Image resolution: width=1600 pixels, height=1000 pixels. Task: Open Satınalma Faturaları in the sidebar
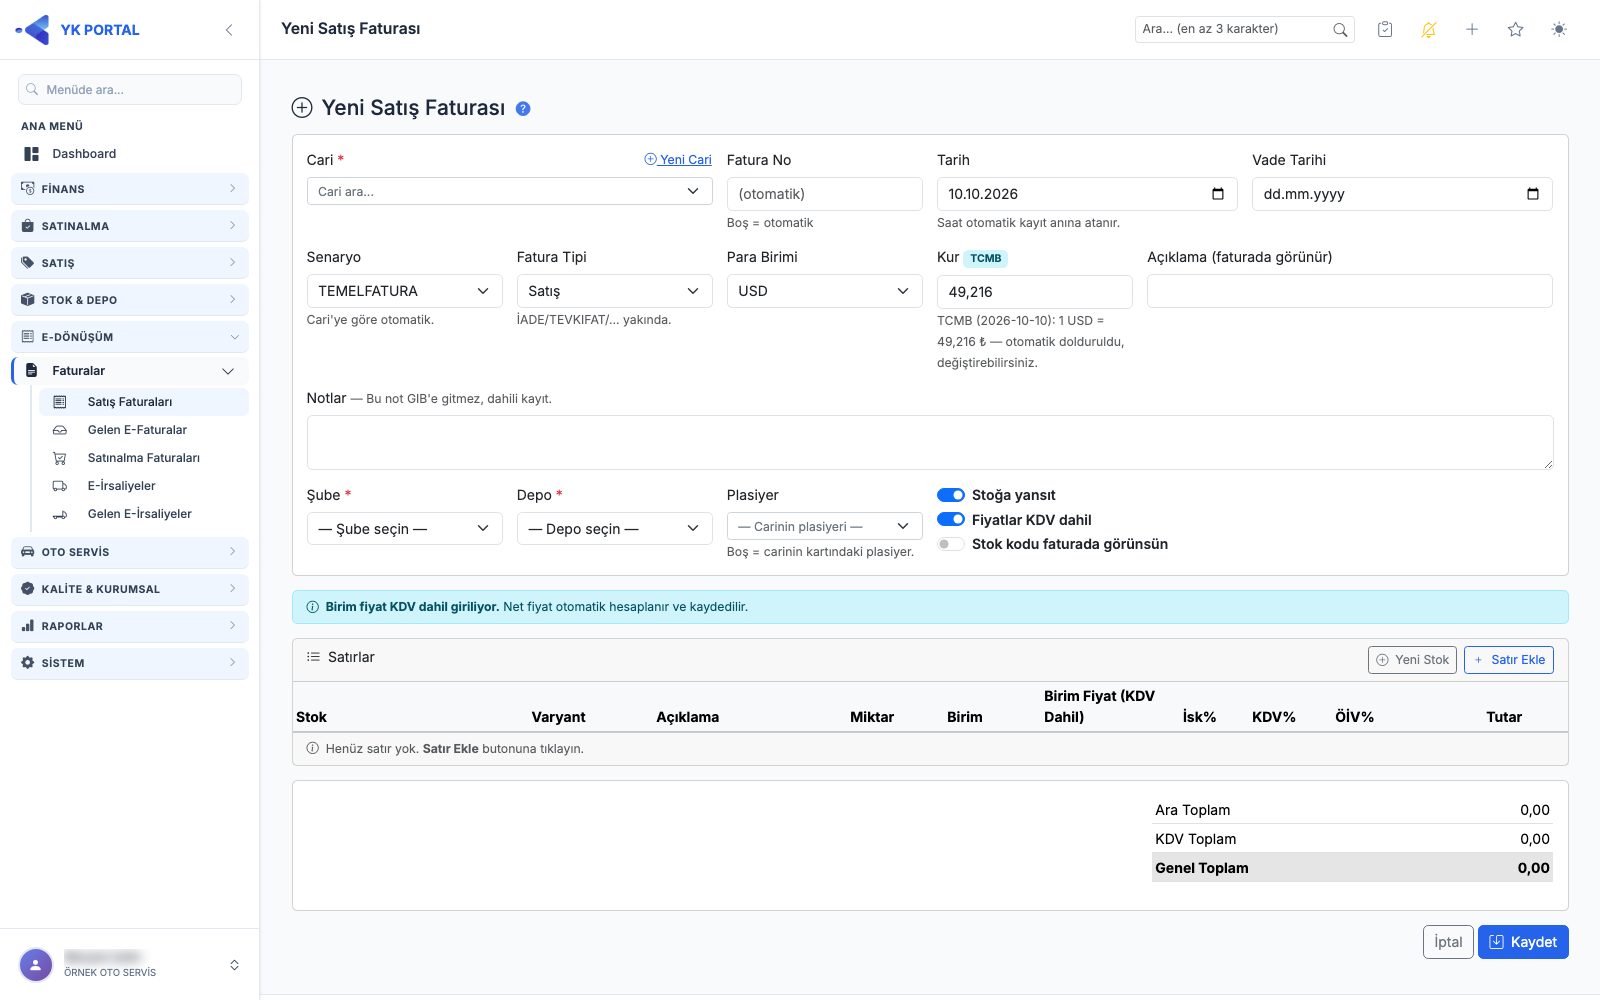(x=144, y=458)
